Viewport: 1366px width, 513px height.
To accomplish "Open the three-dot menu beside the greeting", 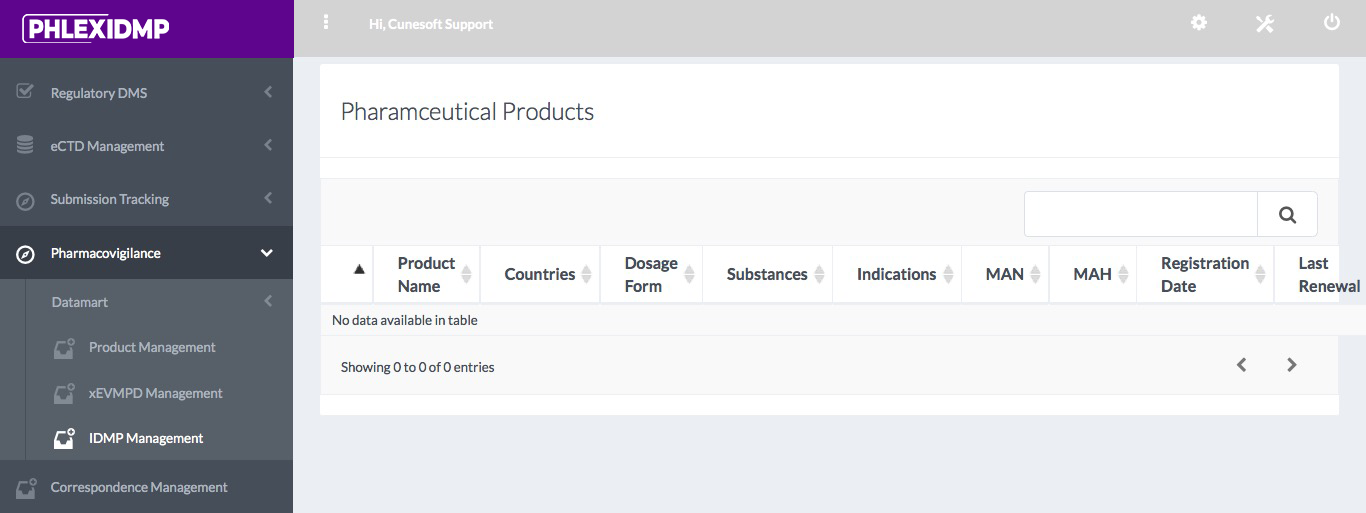I will (326, 23).
